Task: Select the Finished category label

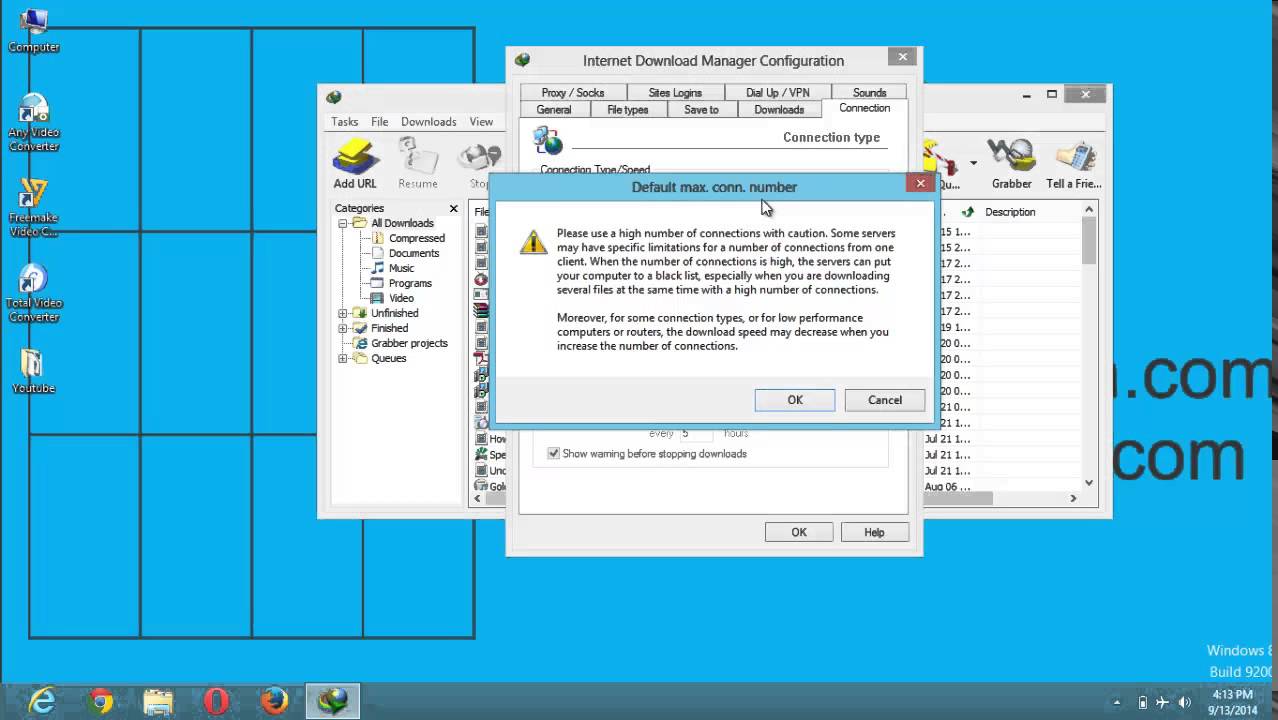Action: coord(389,328)
